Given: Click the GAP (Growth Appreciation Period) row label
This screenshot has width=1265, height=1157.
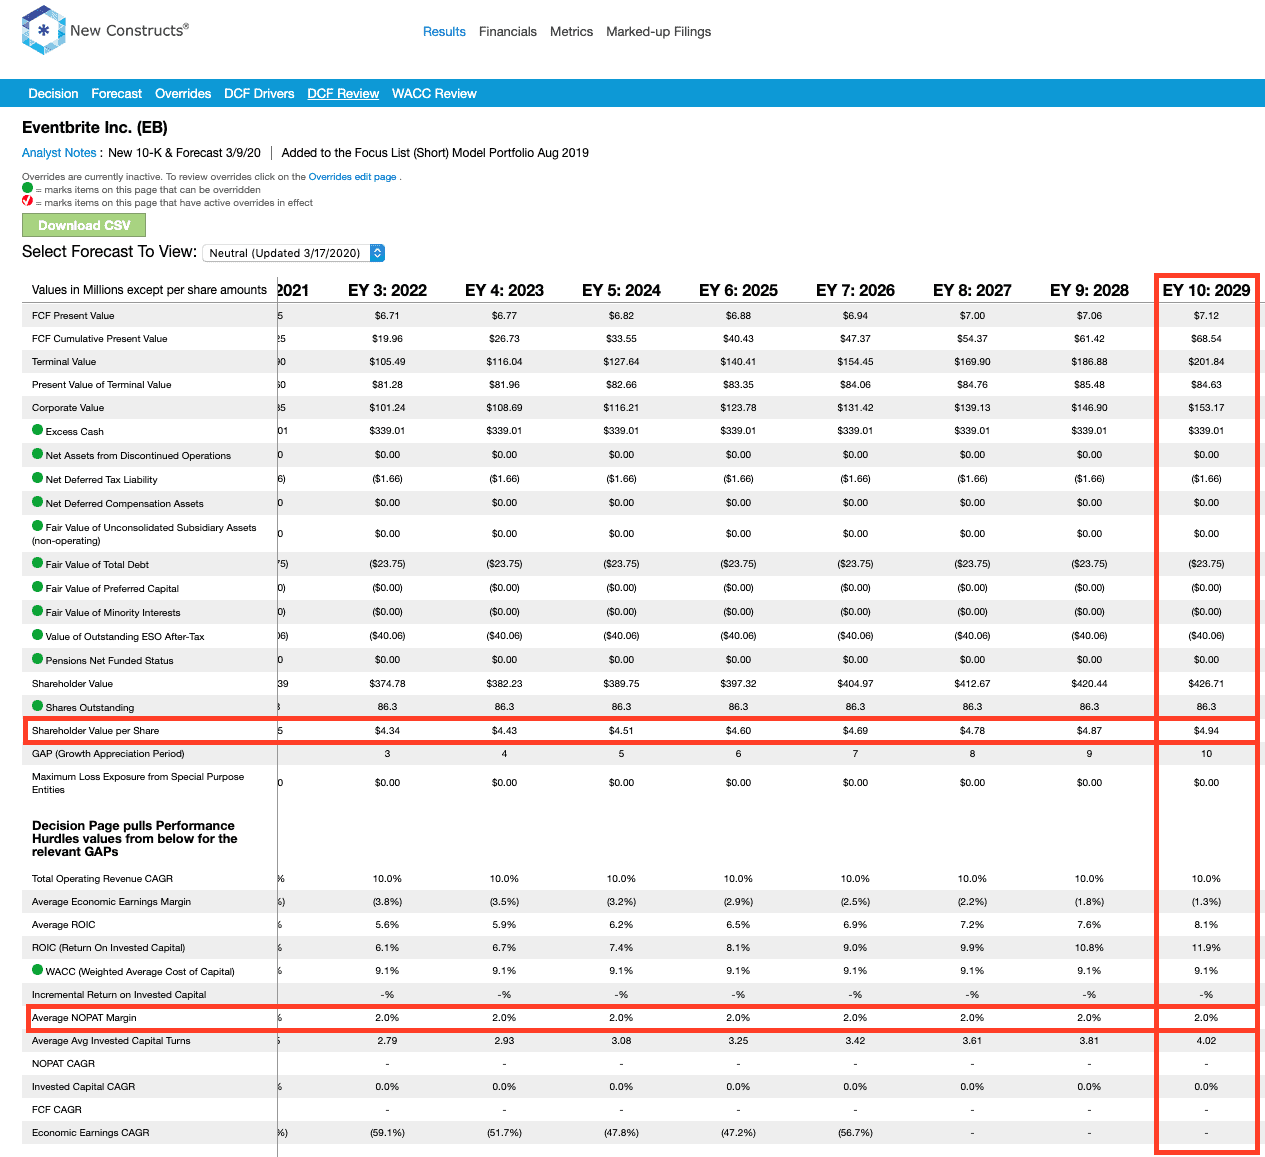Looking at the screenshot, I should [x=108, y=753].
